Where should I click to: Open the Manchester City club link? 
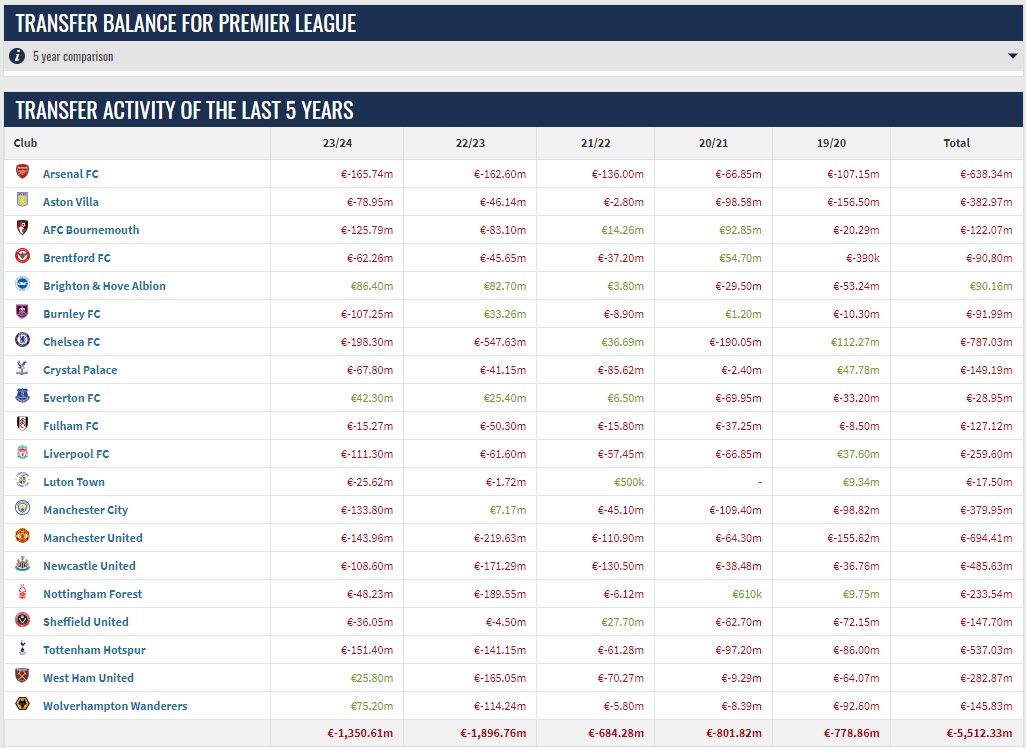85,510
